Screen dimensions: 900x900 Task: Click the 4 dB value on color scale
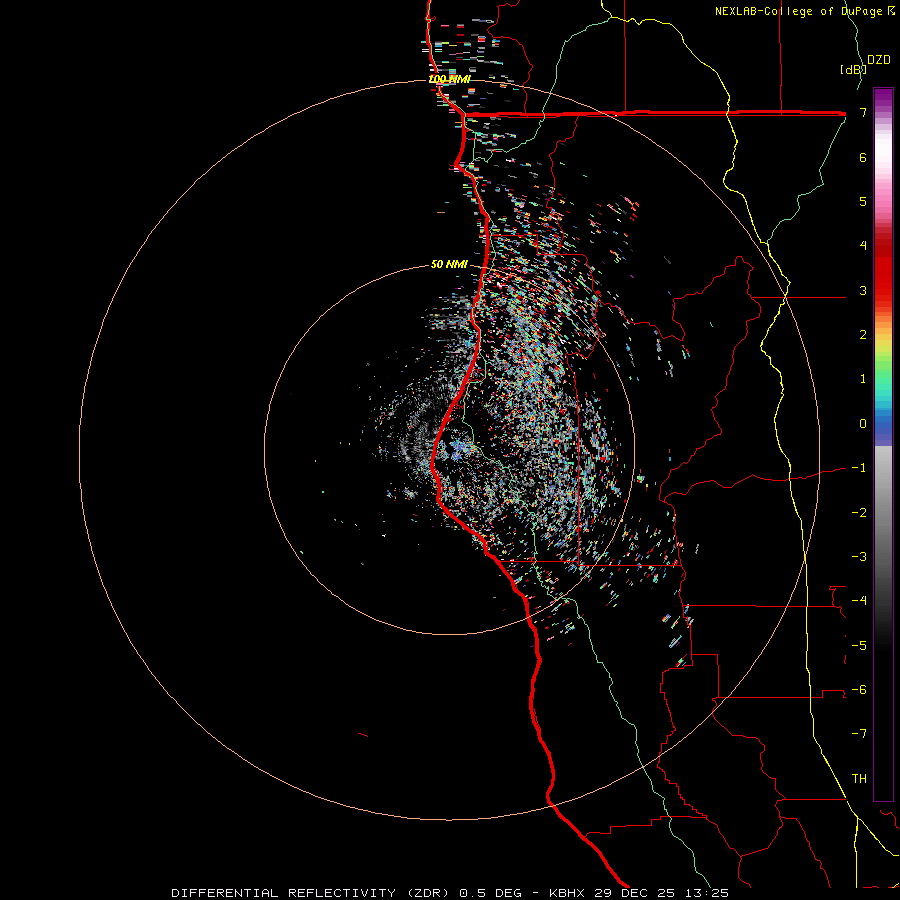tap(863, 245)
